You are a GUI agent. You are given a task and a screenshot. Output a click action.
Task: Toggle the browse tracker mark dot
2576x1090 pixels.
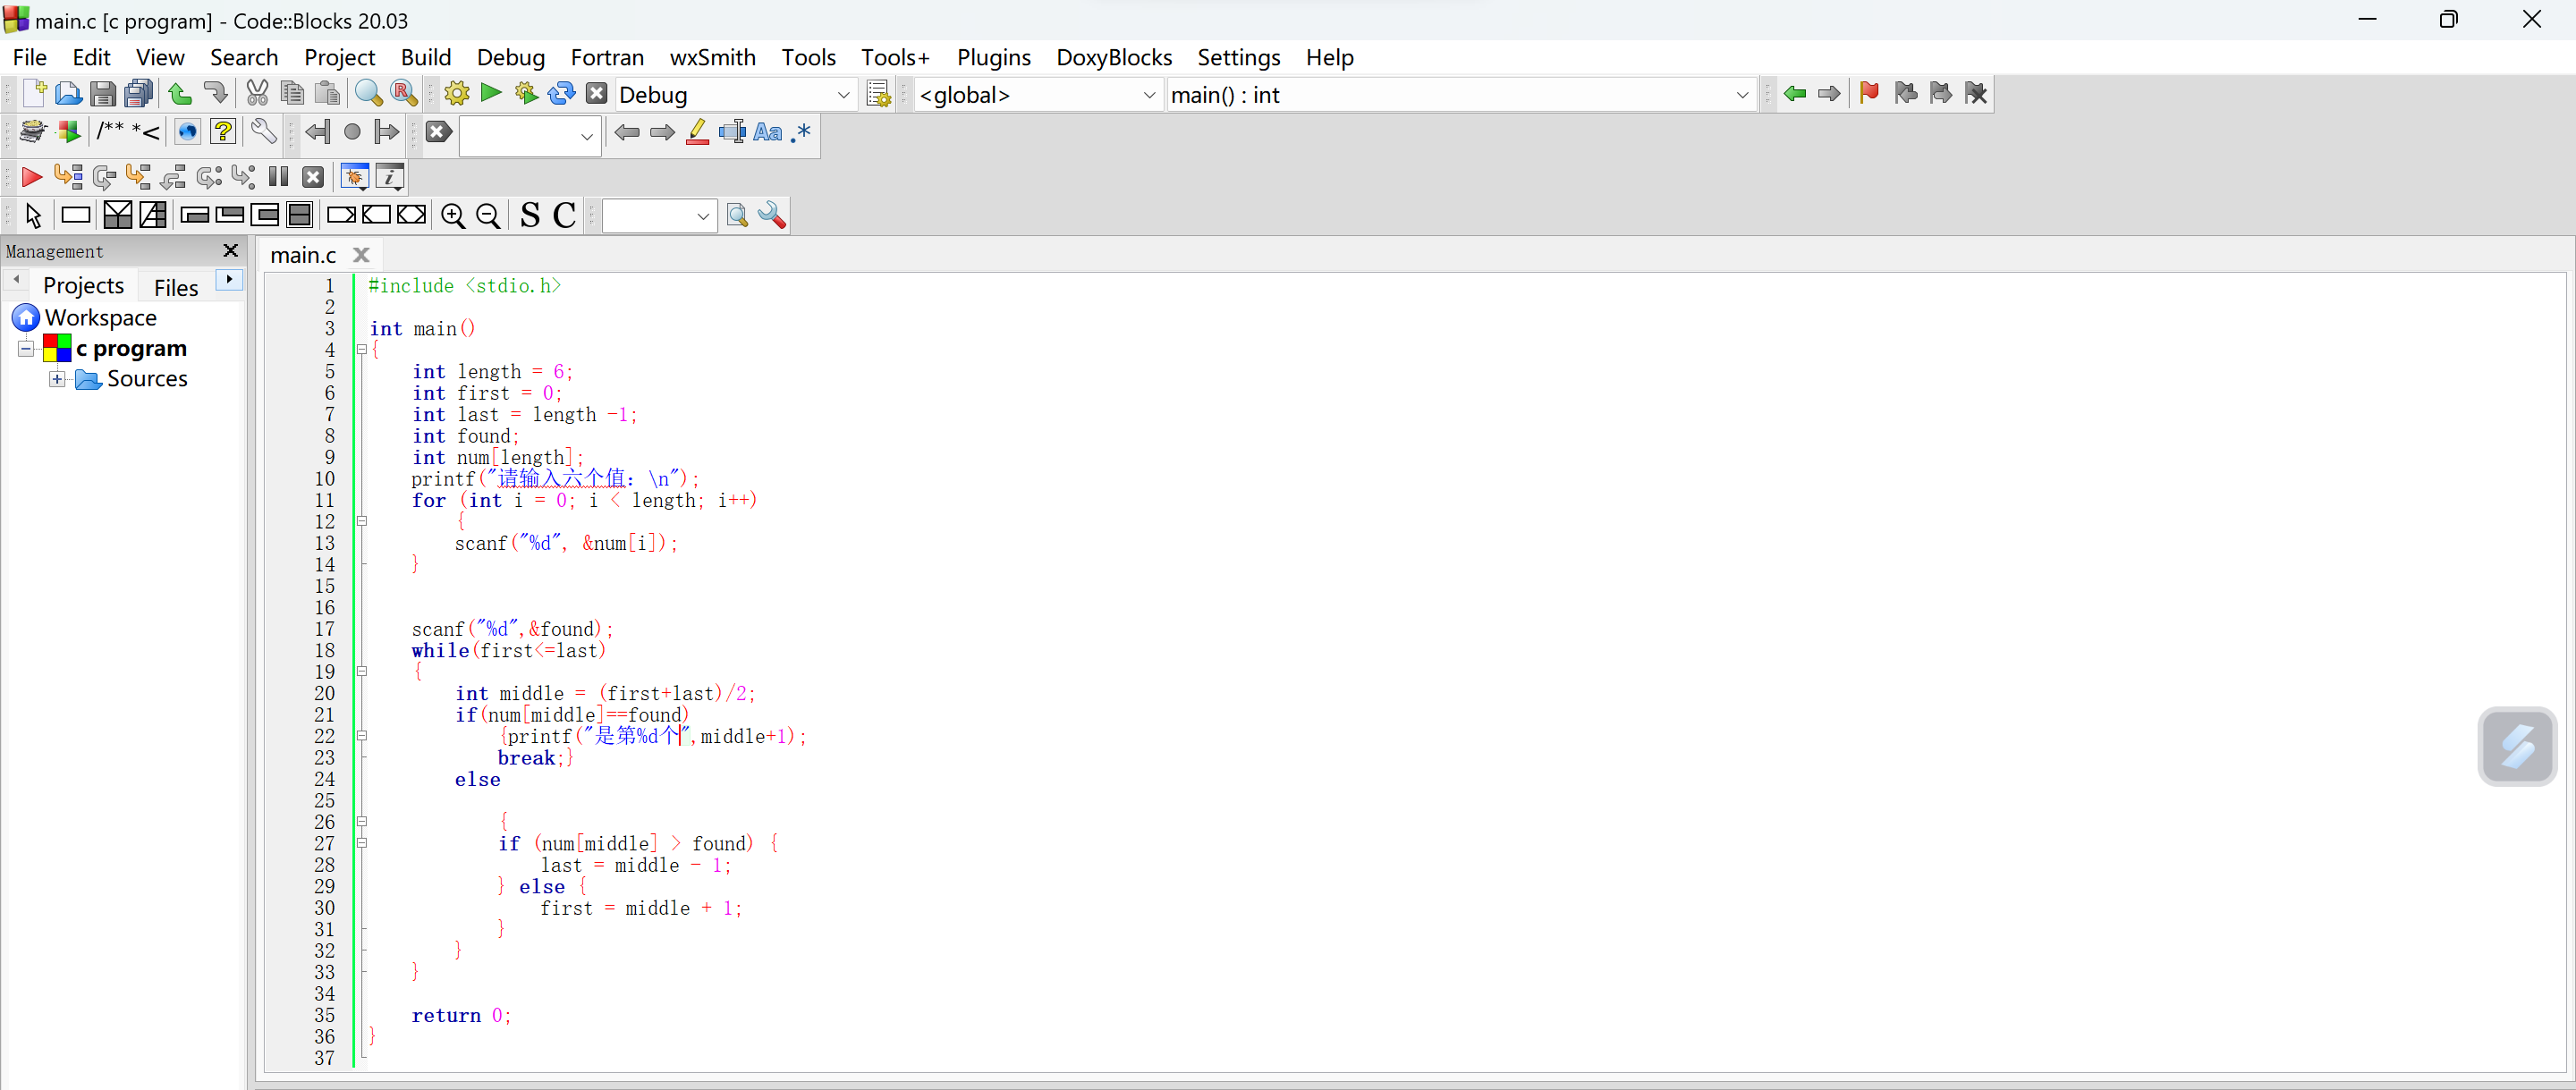pyautogui.click(x=352, y=131)
